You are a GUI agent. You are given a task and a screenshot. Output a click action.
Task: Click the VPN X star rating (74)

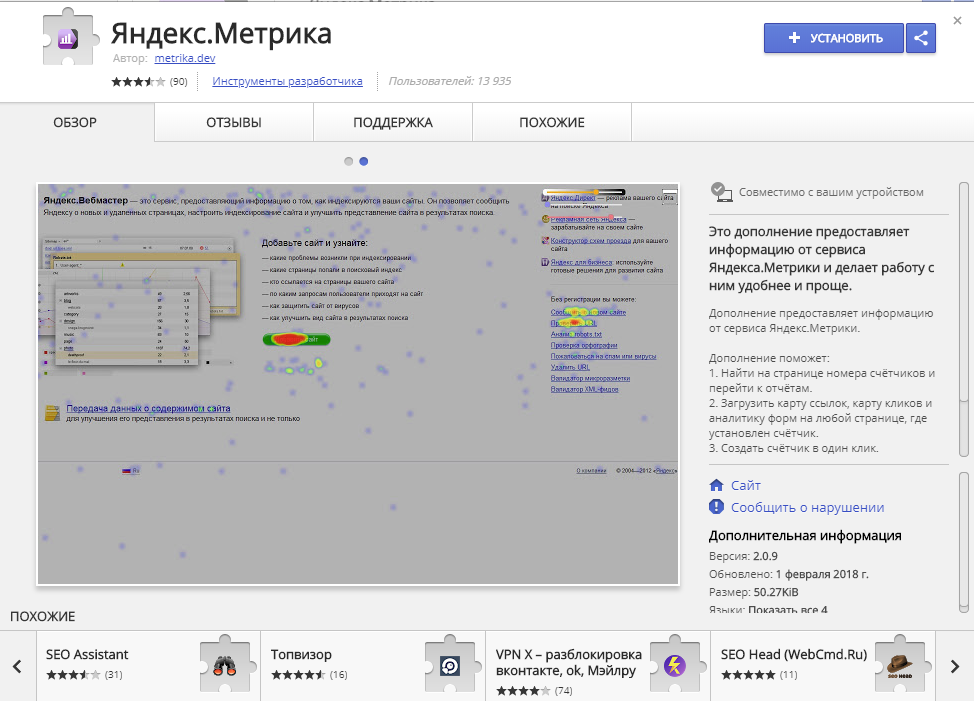534,690
